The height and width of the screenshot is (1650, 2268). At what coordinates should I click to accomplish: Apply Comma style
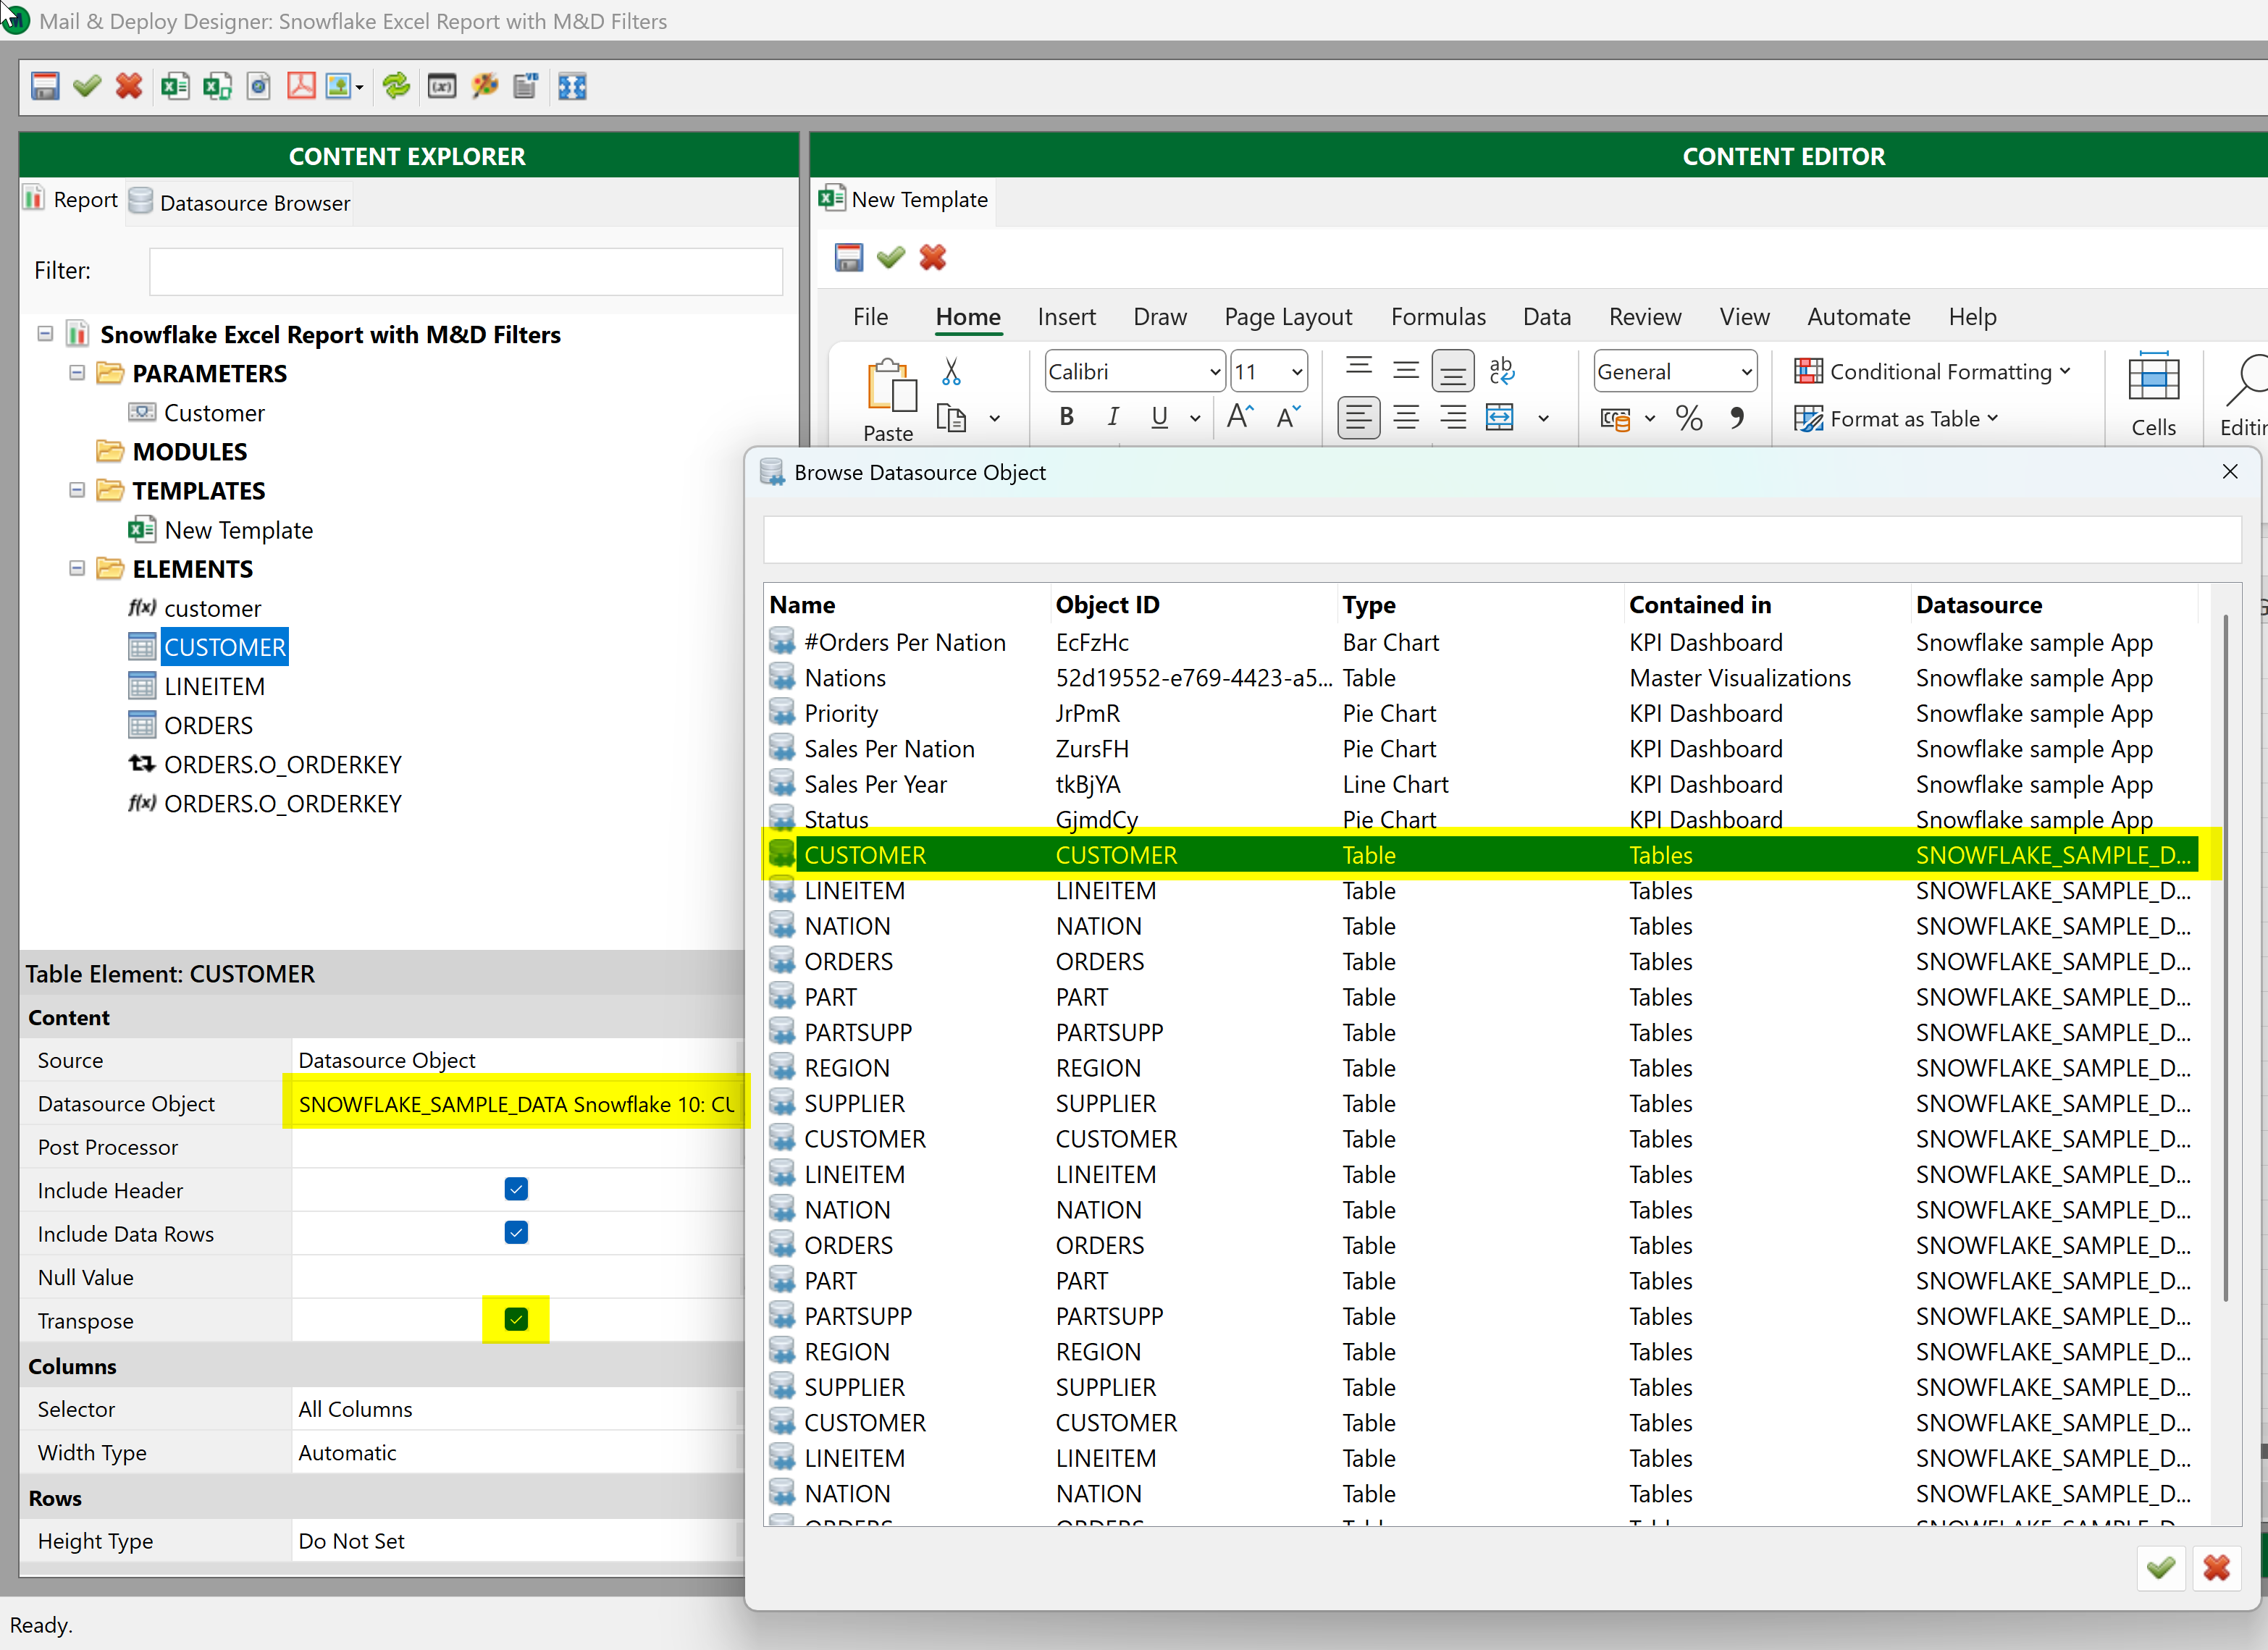pos(1738,417)
